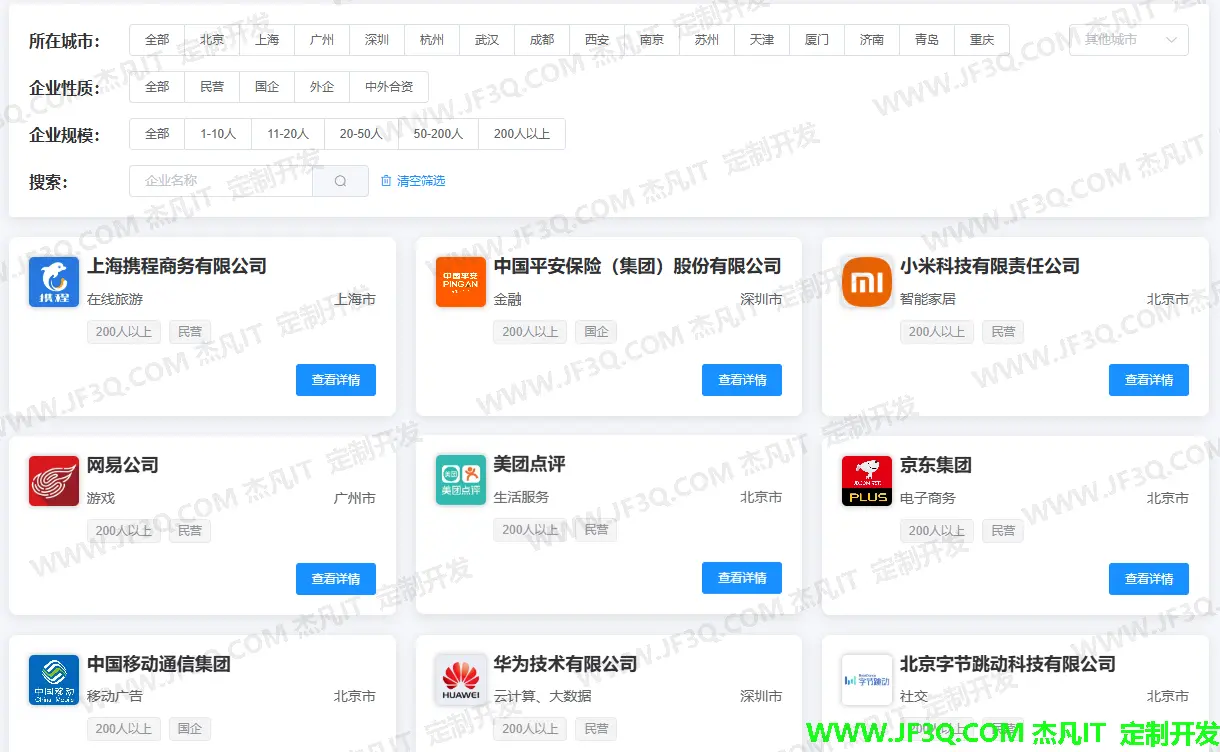Open the 华为技术有限公司 company title

pos(565,664)
